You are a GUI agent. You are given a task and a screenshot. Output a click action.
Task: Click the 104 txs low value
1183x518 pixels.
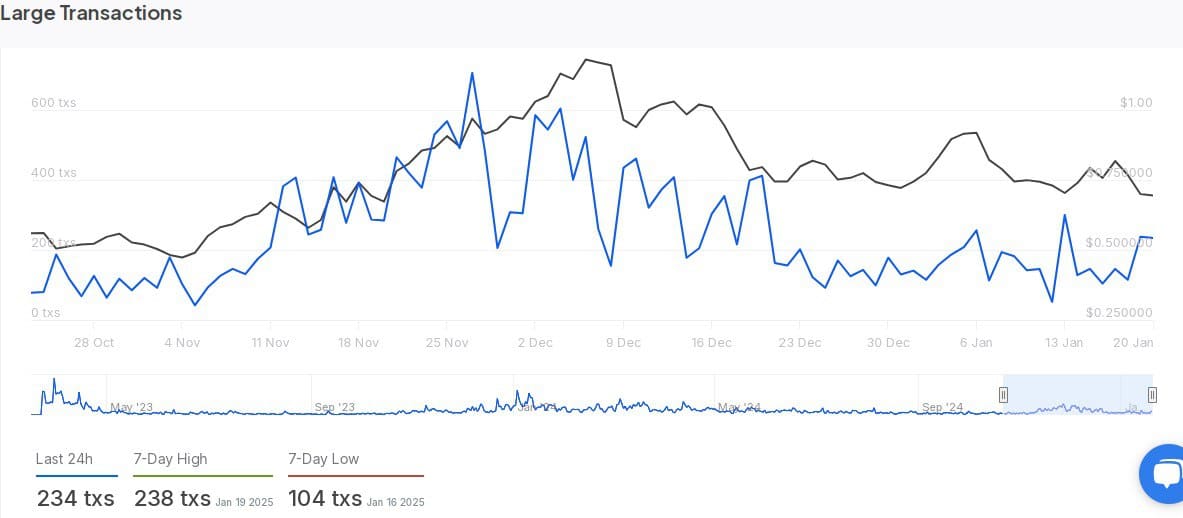pos(325,498)
